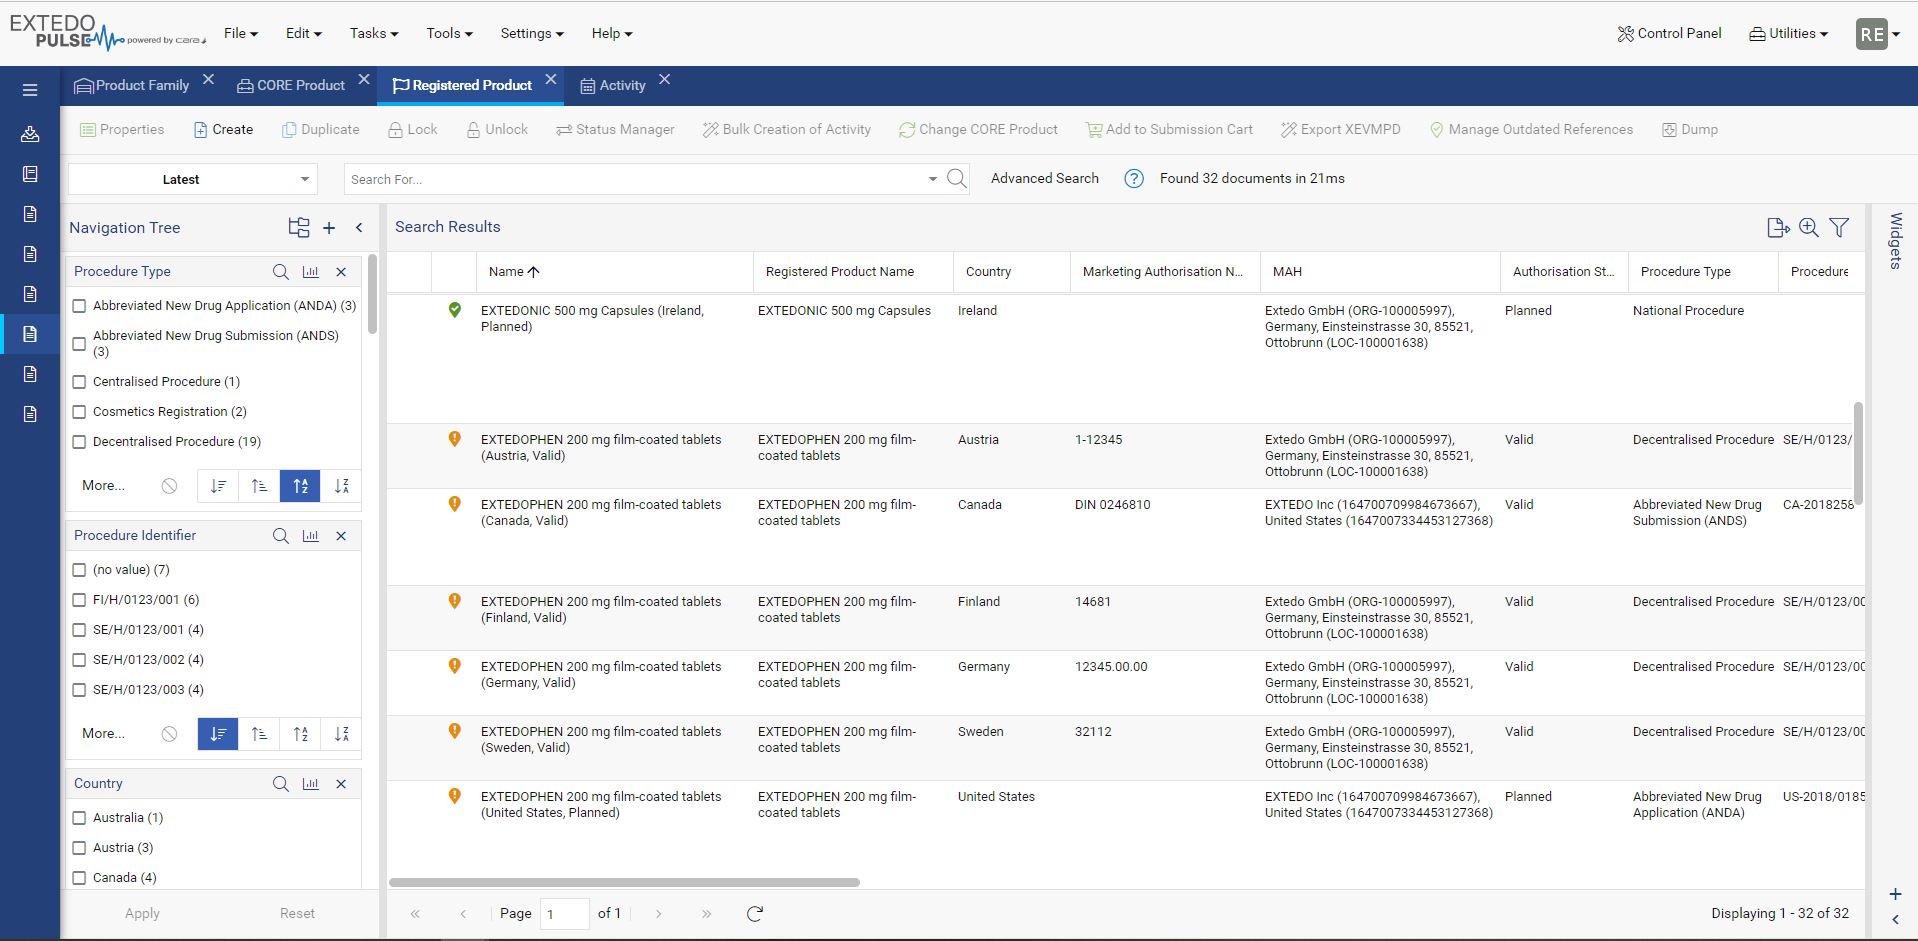This screenshot has height=941, width=1918.
Task: Expand the Utilities dropdown
Action: 1788,33
